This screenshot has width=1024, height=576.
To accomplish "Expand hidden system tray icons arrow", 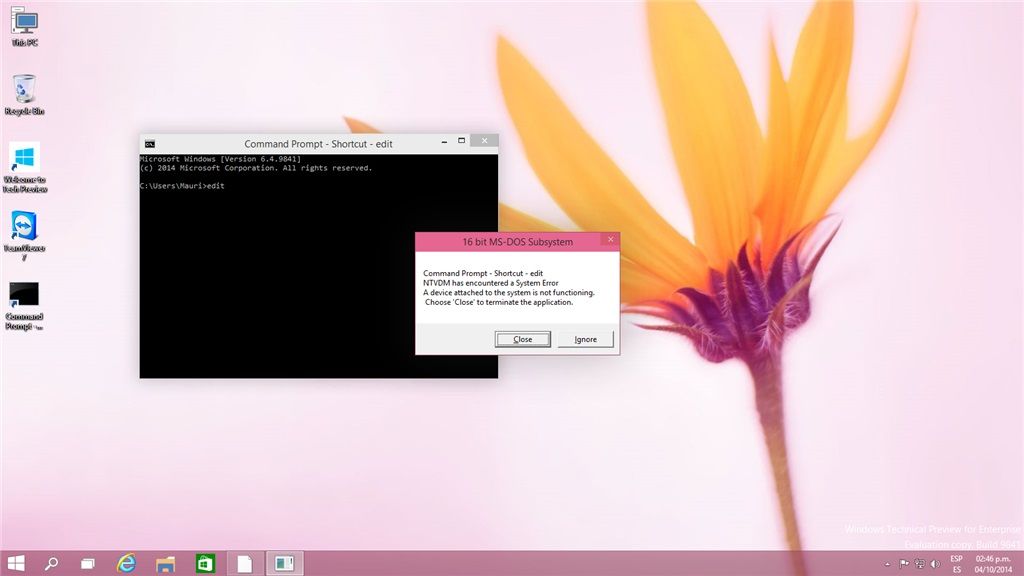I will (x=887, y=564).
